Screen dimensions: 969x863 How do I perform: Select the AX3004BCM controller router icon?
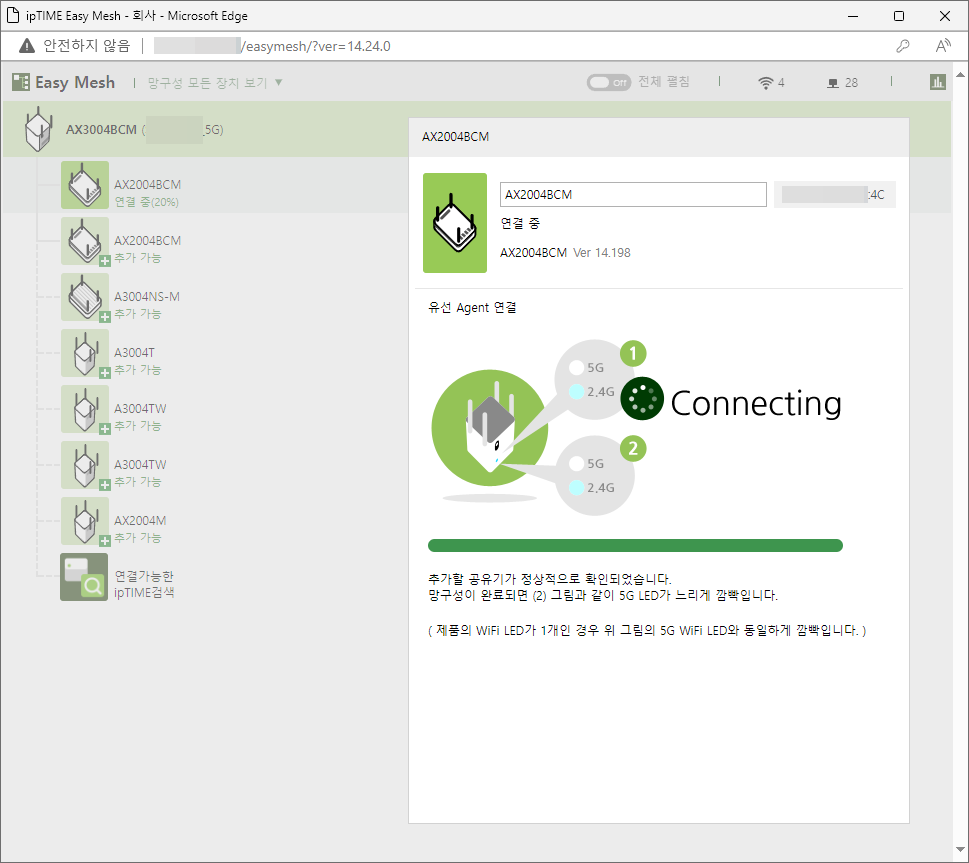38,129
